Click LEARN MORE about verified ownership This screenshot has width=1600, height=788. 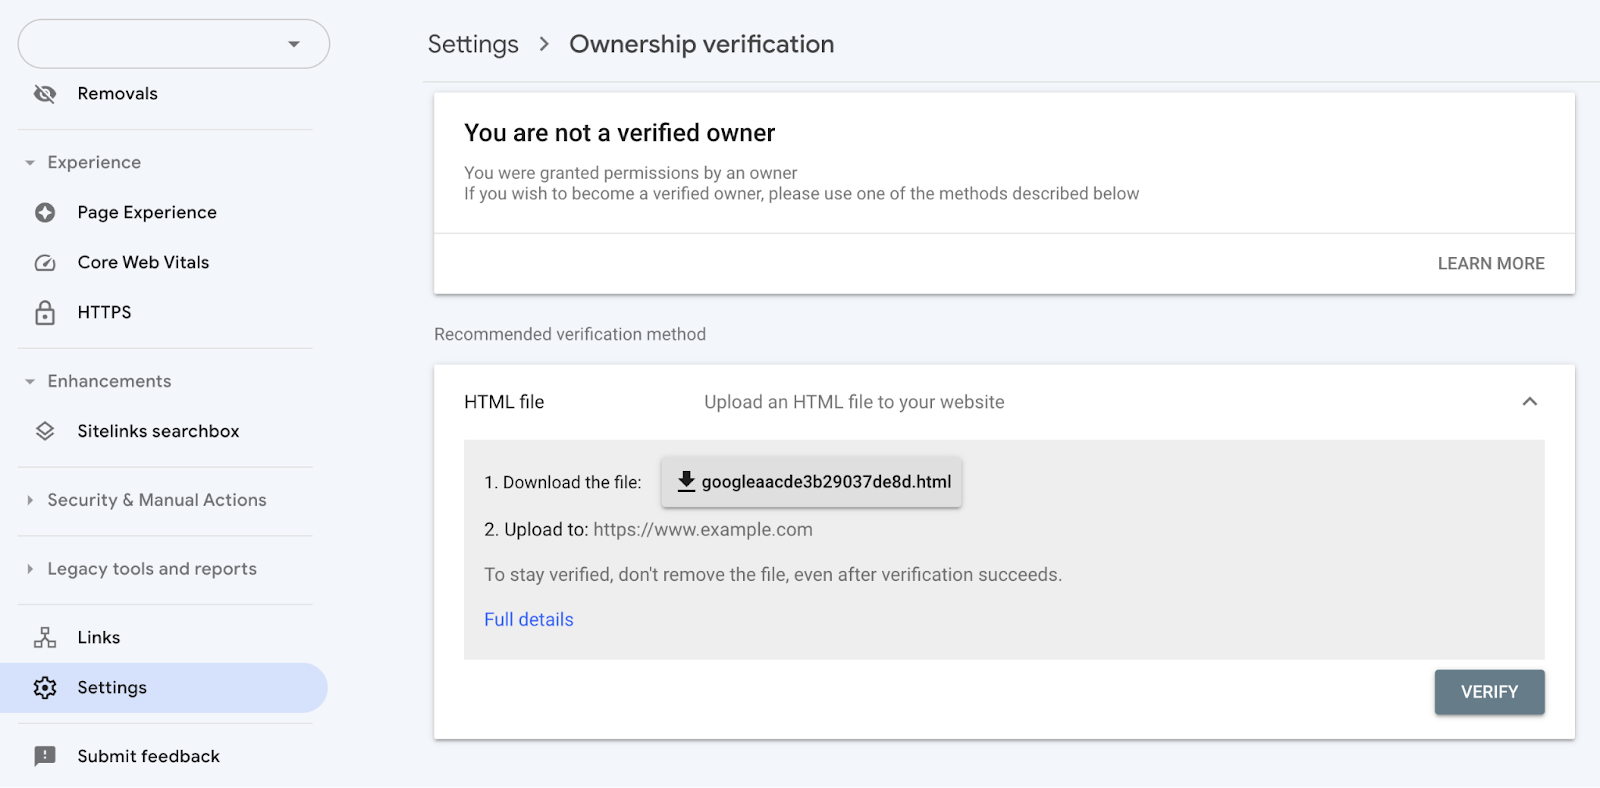[1490, 264]
